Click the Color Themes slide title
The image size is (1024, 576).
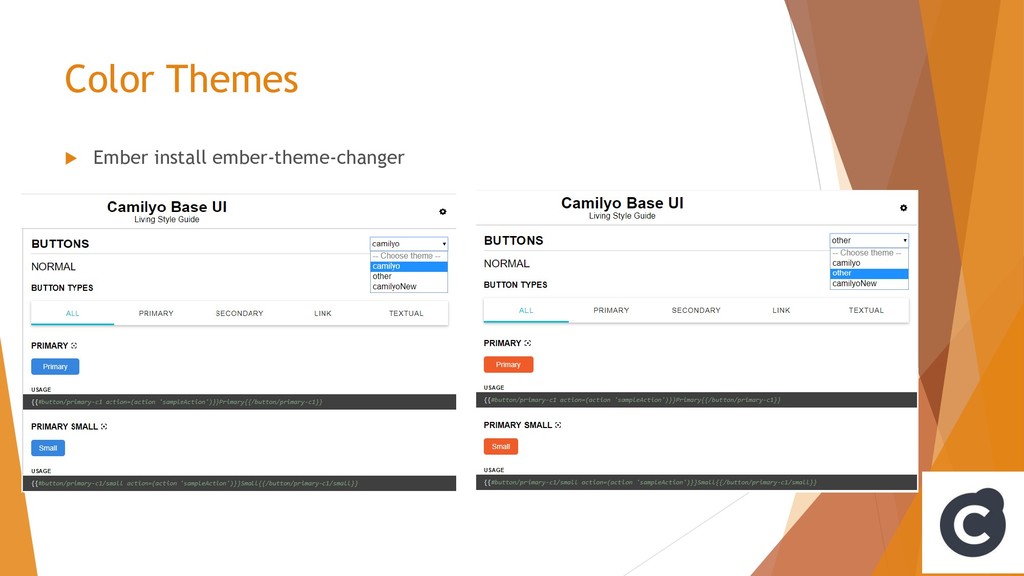click(x=181, y=79)
